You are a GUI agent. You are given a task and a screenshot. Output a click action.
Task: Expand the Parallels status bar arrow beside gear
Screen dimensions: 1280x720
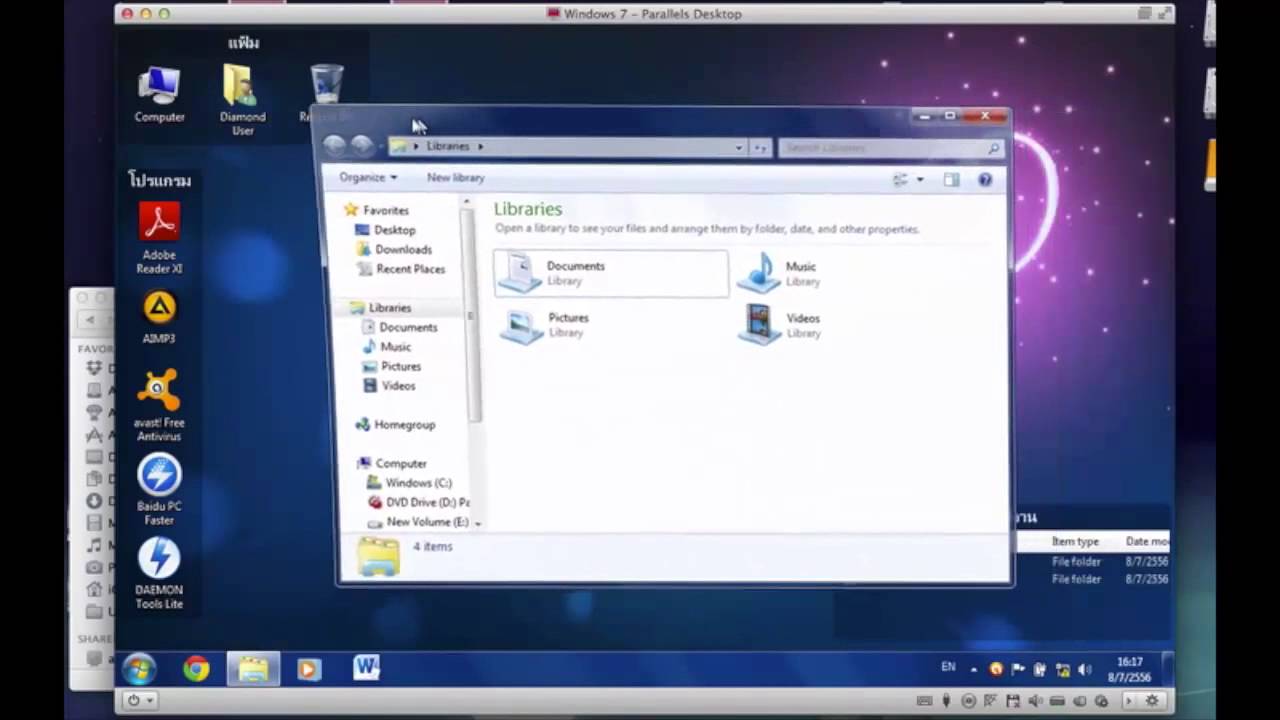tap(1129, 701)
